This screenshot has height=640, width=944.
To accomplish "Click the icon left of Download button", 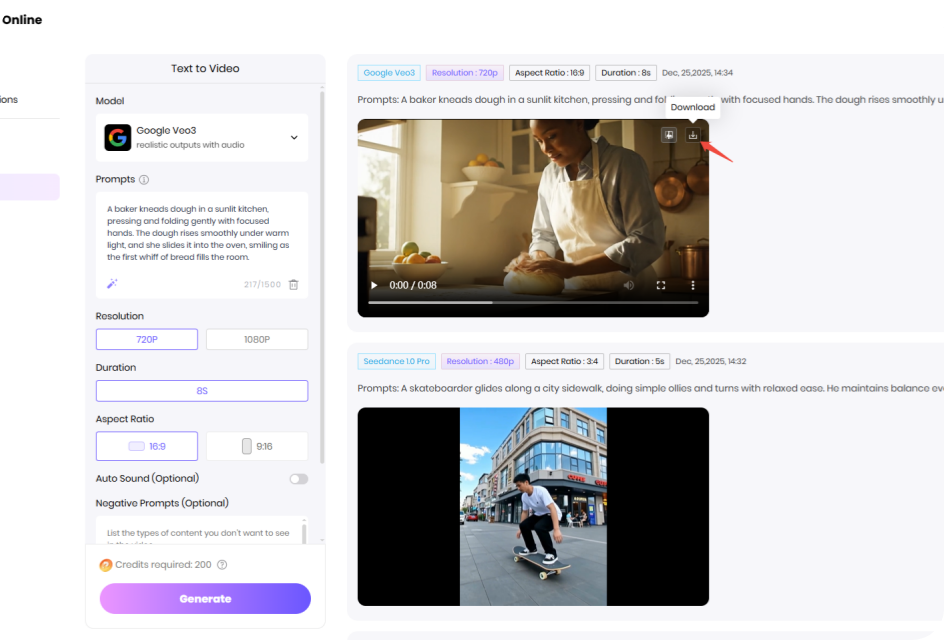I will pyautogui.click(x=670, y=135).
